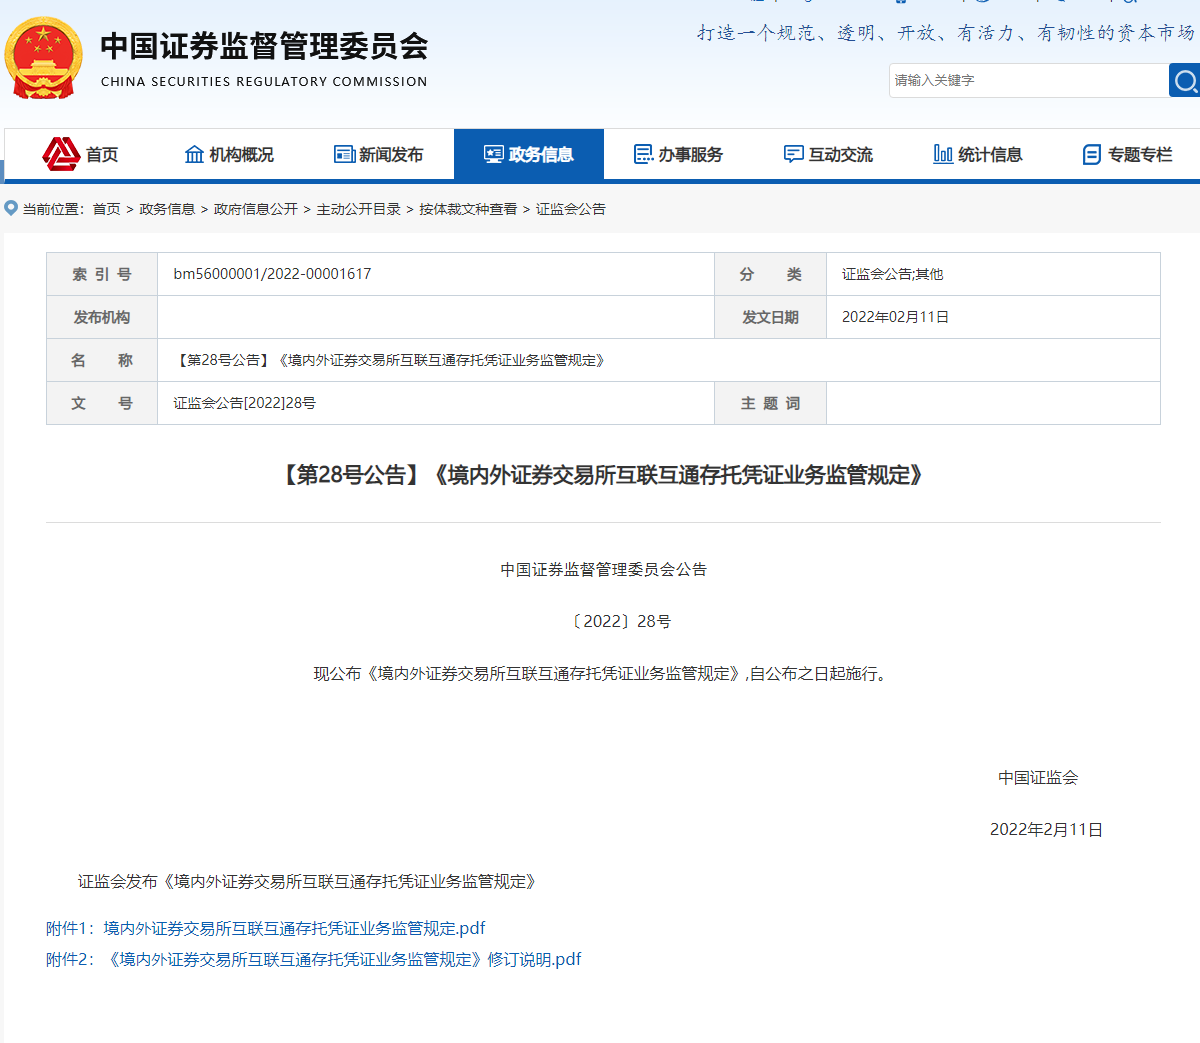Click the bar chart icon beside 统计信息
Image resolution: width=1200 pixels, height=1043 pixels.
(x=942, y=154)
